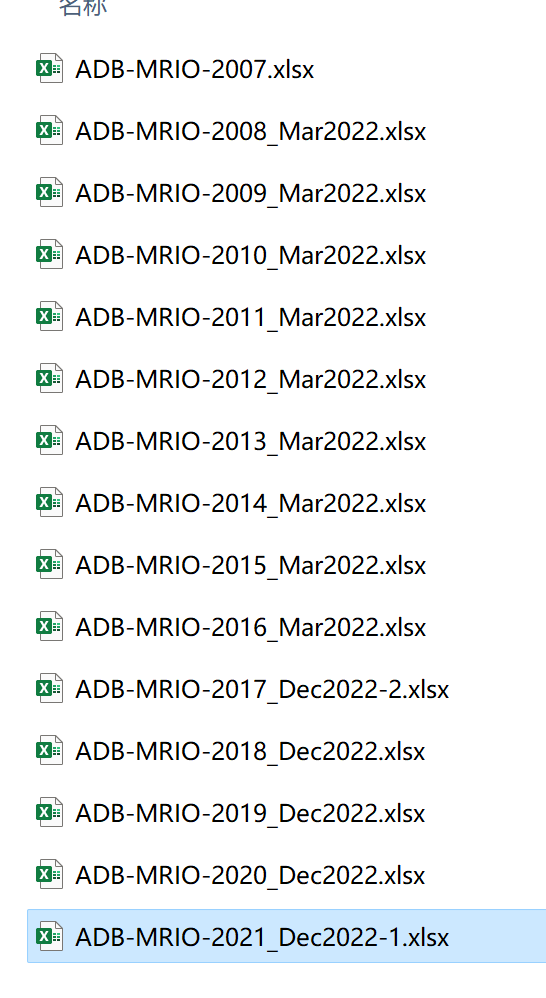Click Excel icon beside ADB-MRIO-2010_Mar2022.xlsx
The height and width of the screenshot is (998, 546).
[49, 255]
